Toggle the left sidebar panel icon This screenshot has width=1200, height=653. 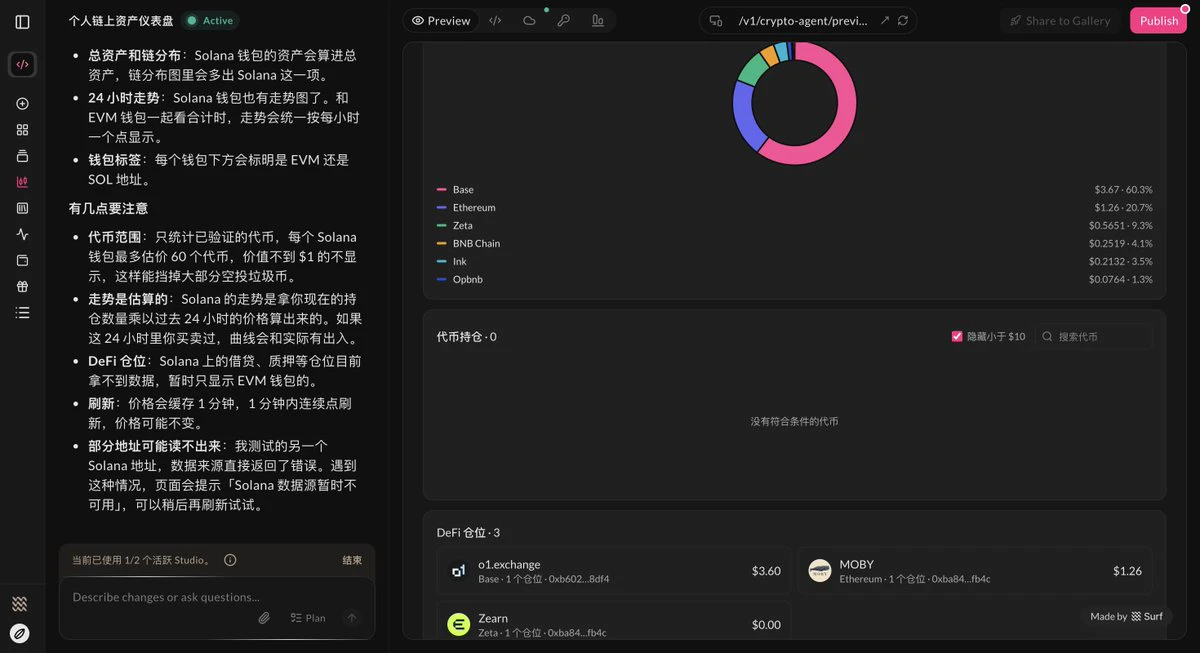point(22,21)
